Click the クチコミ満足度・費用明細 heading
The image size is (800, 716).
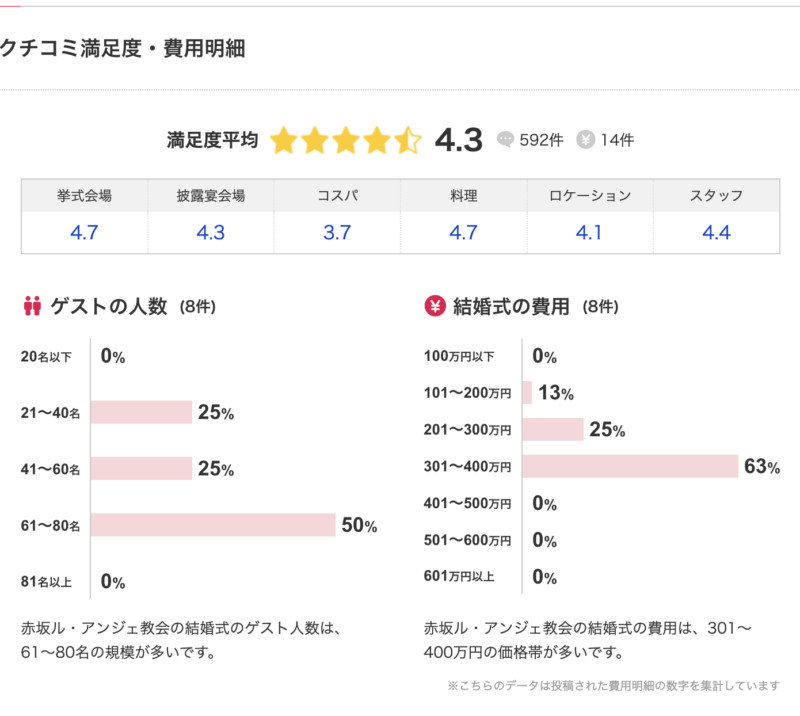[123, 48]
